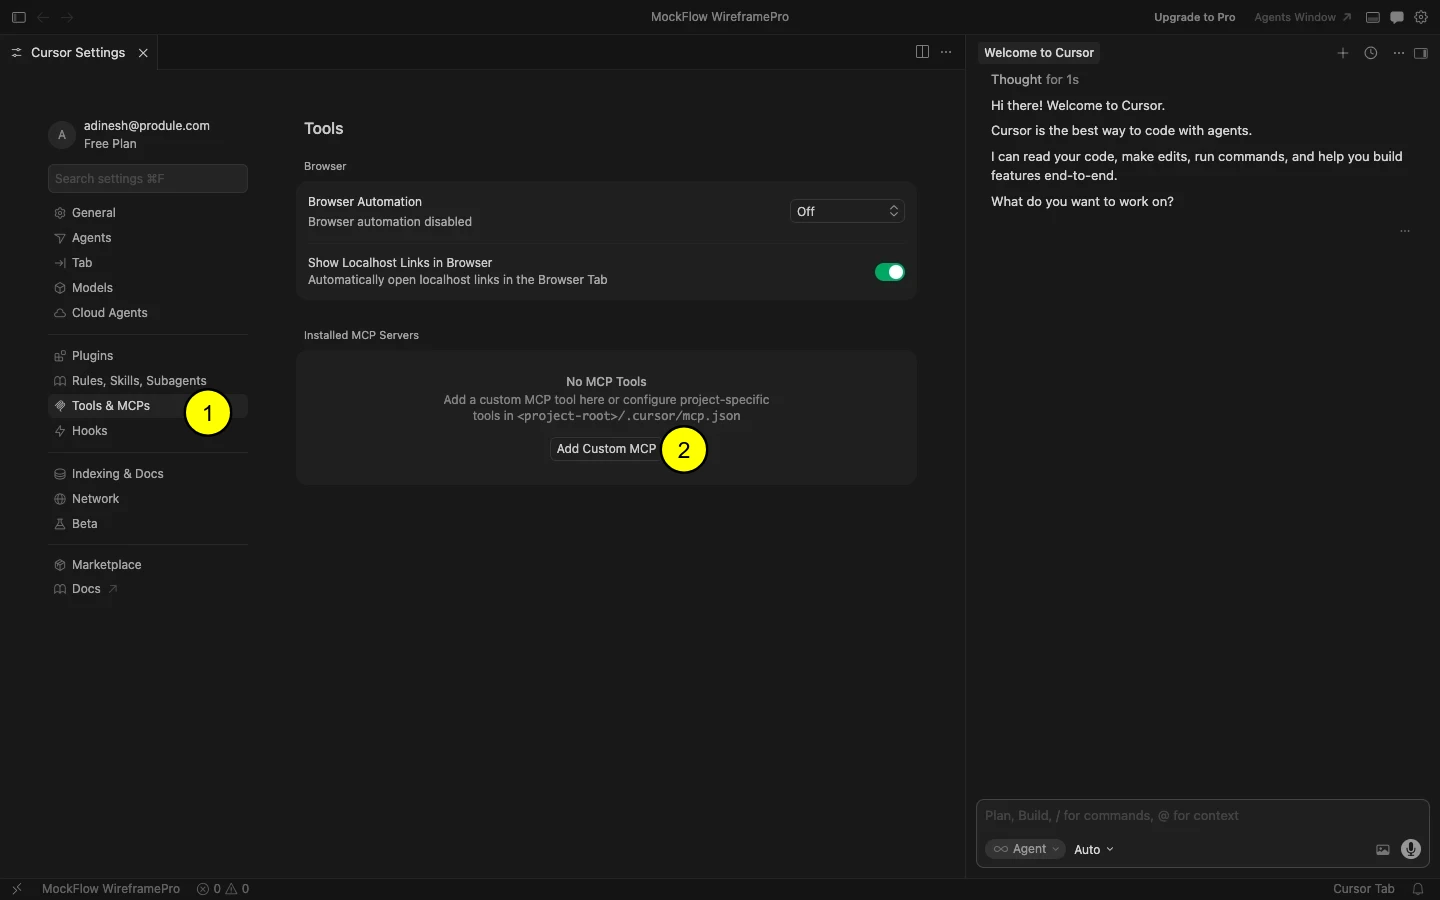The width and height of the screenshot is (1440, 900).
Task: Toggle Show Localhost Links in Browser
Action: (890, 272)
